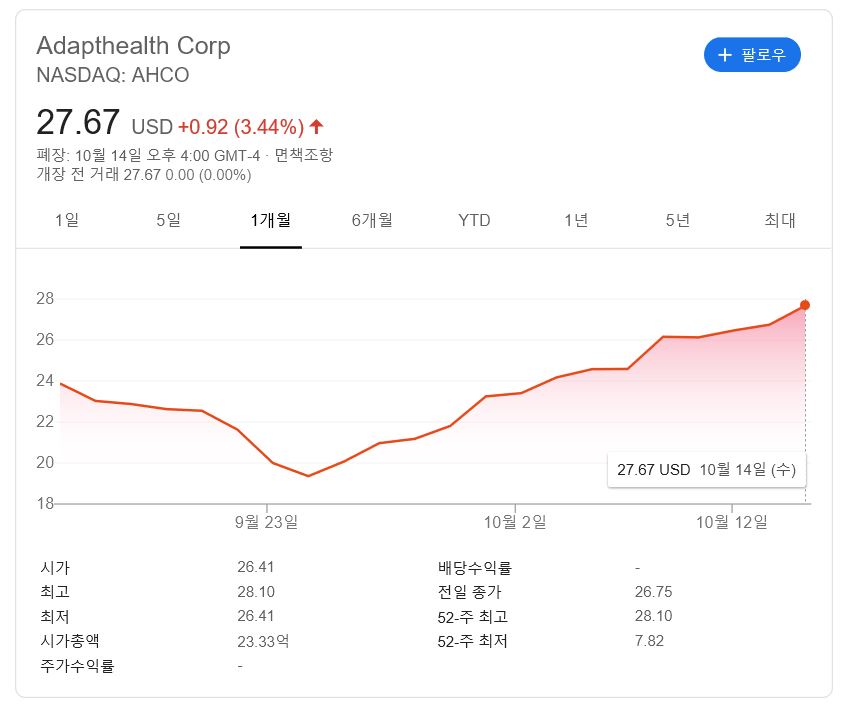Switch chart to YTD
Screen dimensions: 847x707
pyautogui.click(x=474, y=220)
